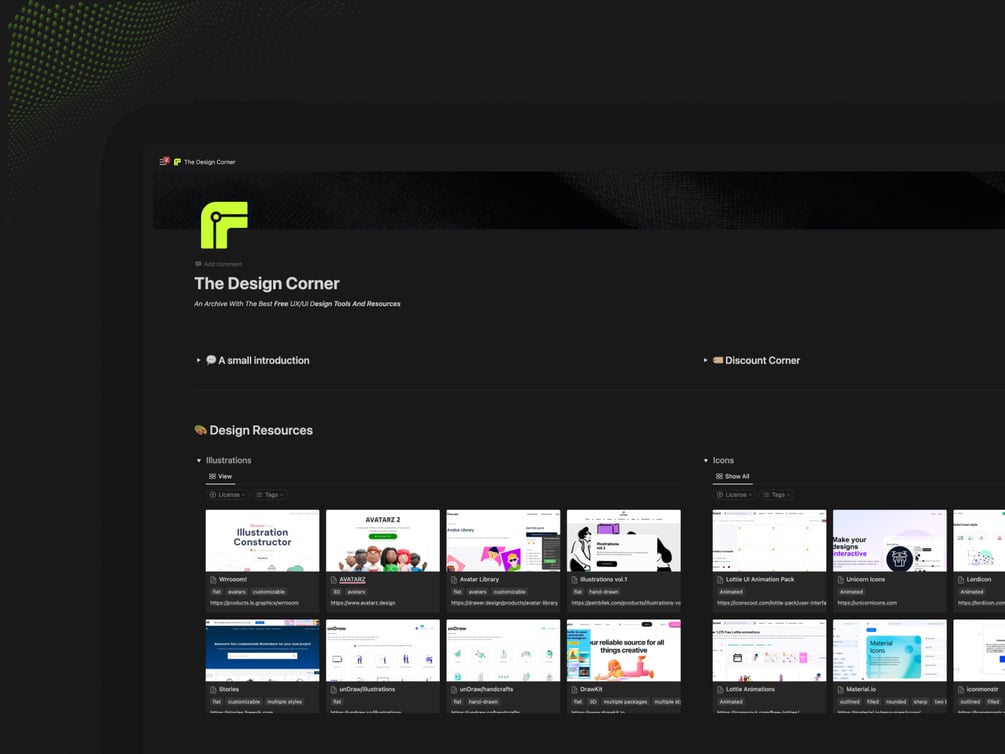Click the palette emoji beside Design Resources

point(201,430)
